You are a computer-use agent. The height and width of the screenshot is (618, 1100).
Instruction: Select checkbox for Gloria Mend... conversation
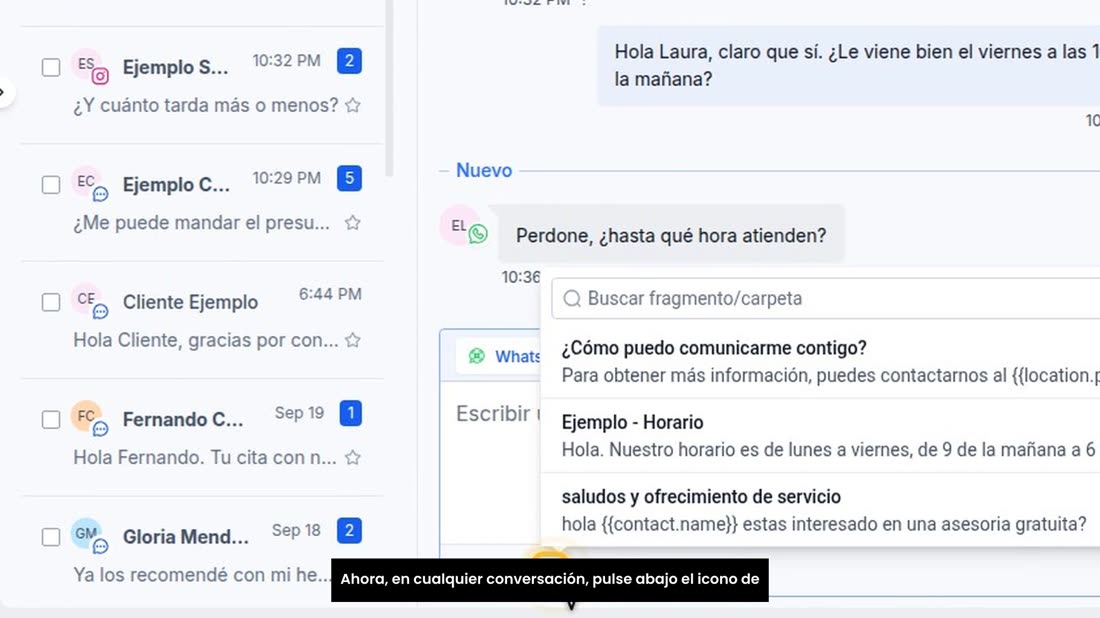51,537
